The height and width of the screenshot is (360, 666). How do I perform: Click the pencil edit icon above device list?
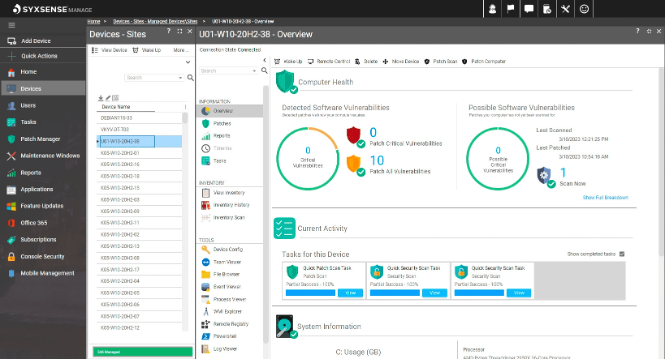pos(108,98)
